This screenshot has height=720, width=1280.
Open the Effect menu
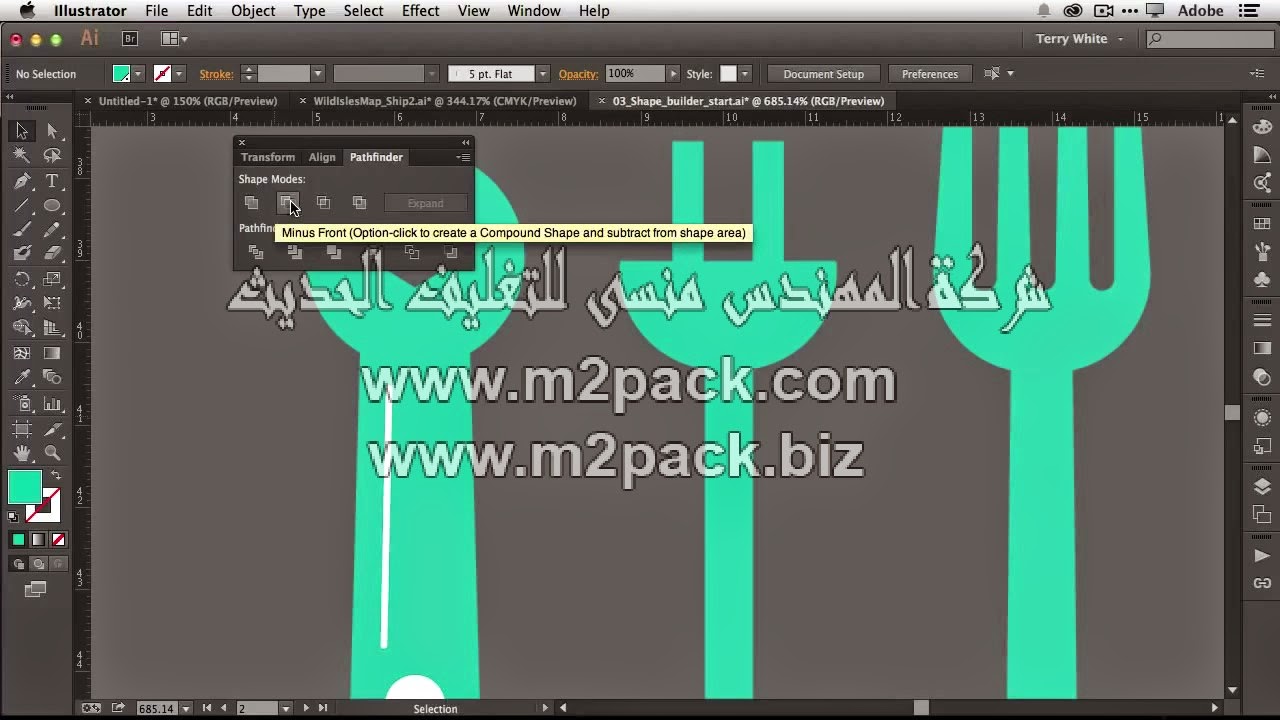click(x=420, y=11)
